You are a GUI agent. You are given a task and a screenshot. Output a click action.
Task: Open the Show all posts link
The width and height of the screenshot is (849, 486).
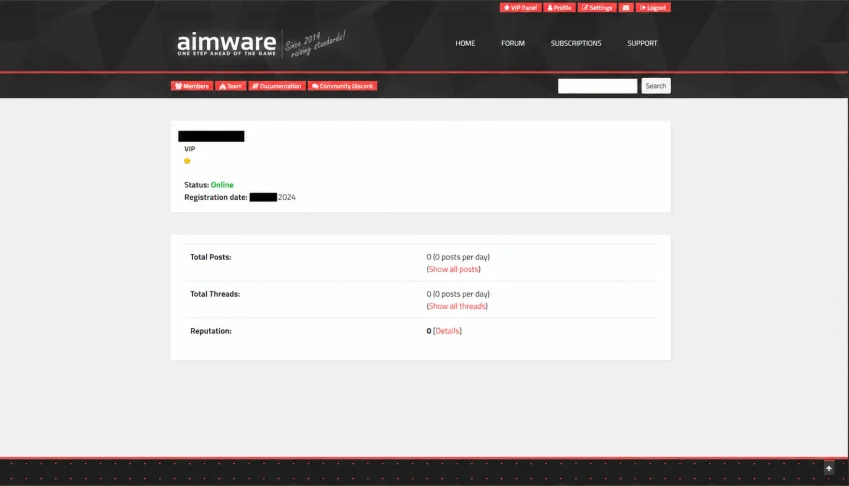point(453,269)
